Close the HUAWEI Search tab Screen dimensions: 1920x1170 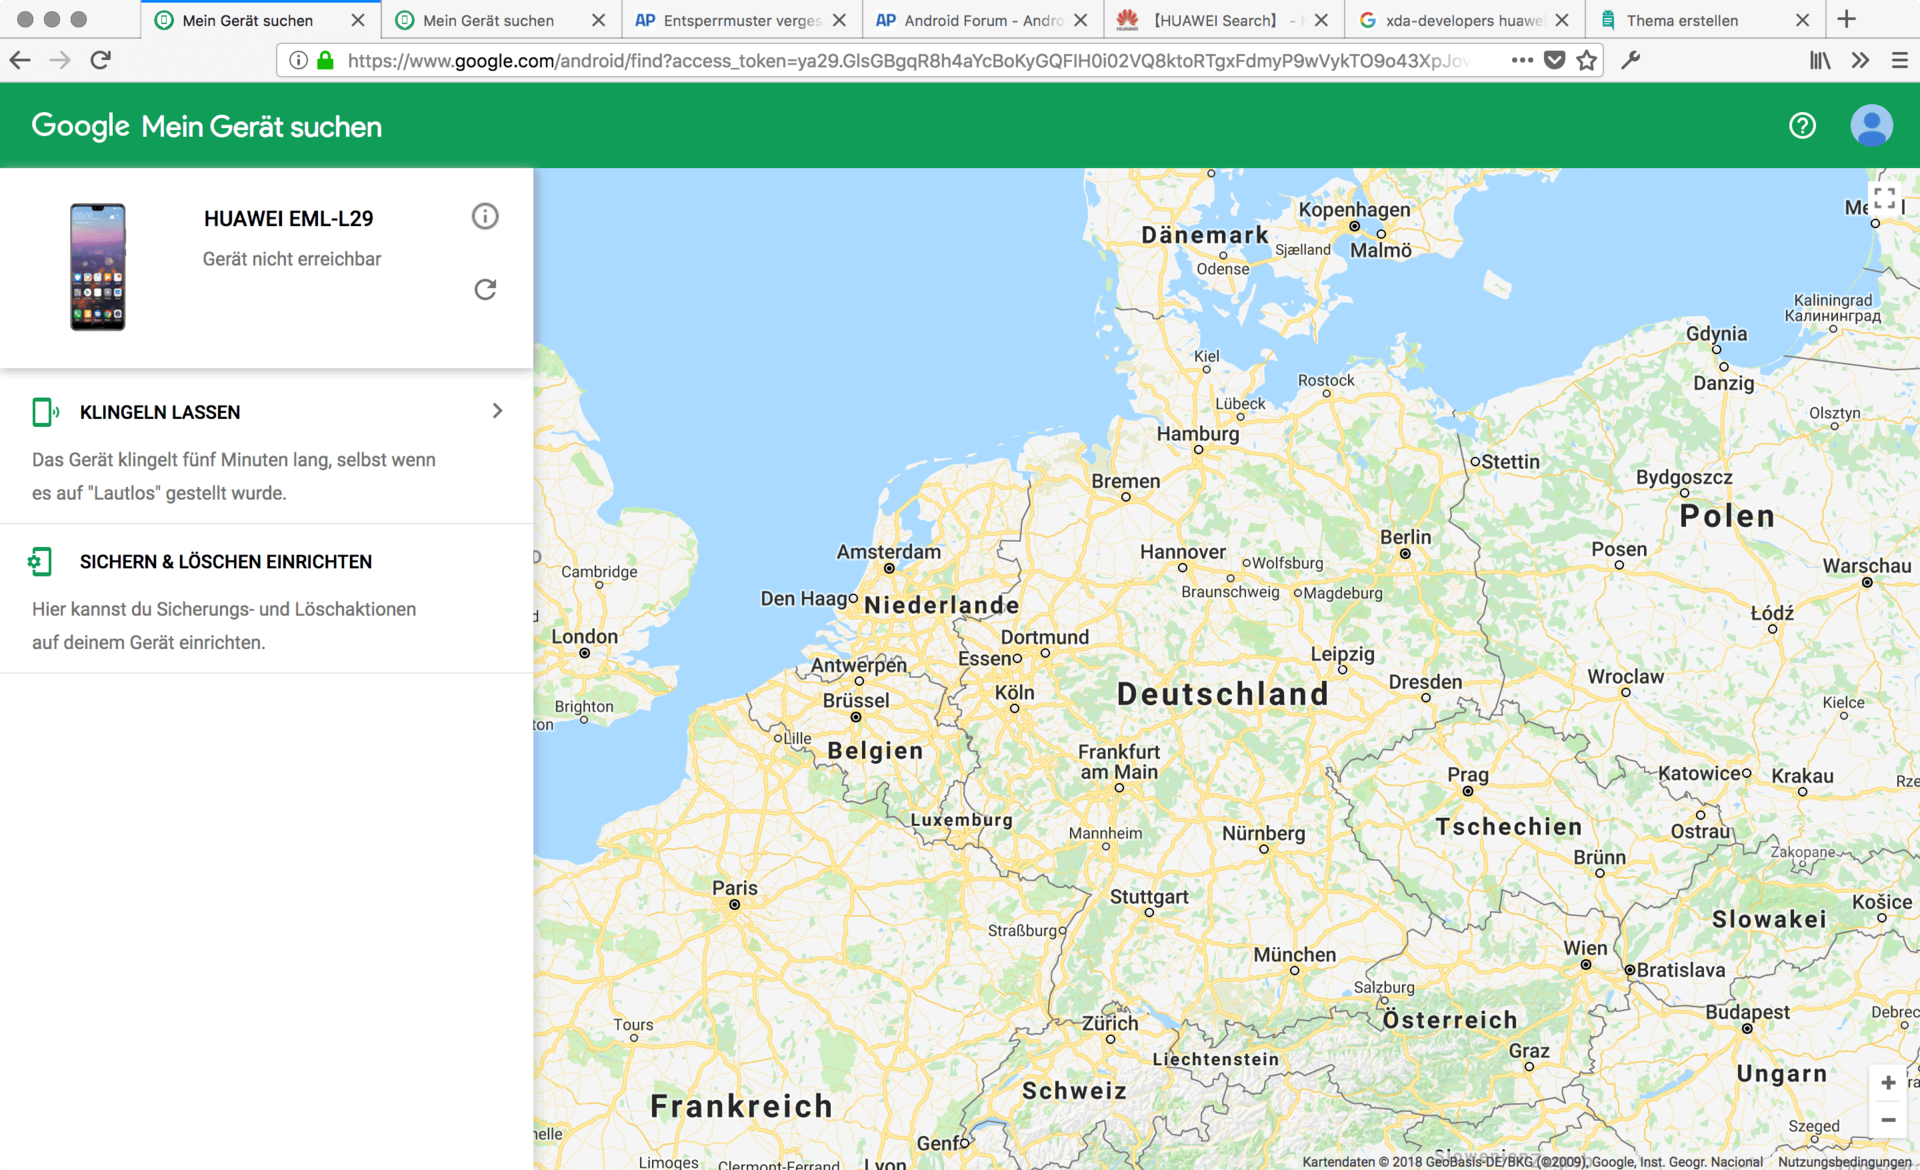pyautogui.click(x=1321, y=20)
